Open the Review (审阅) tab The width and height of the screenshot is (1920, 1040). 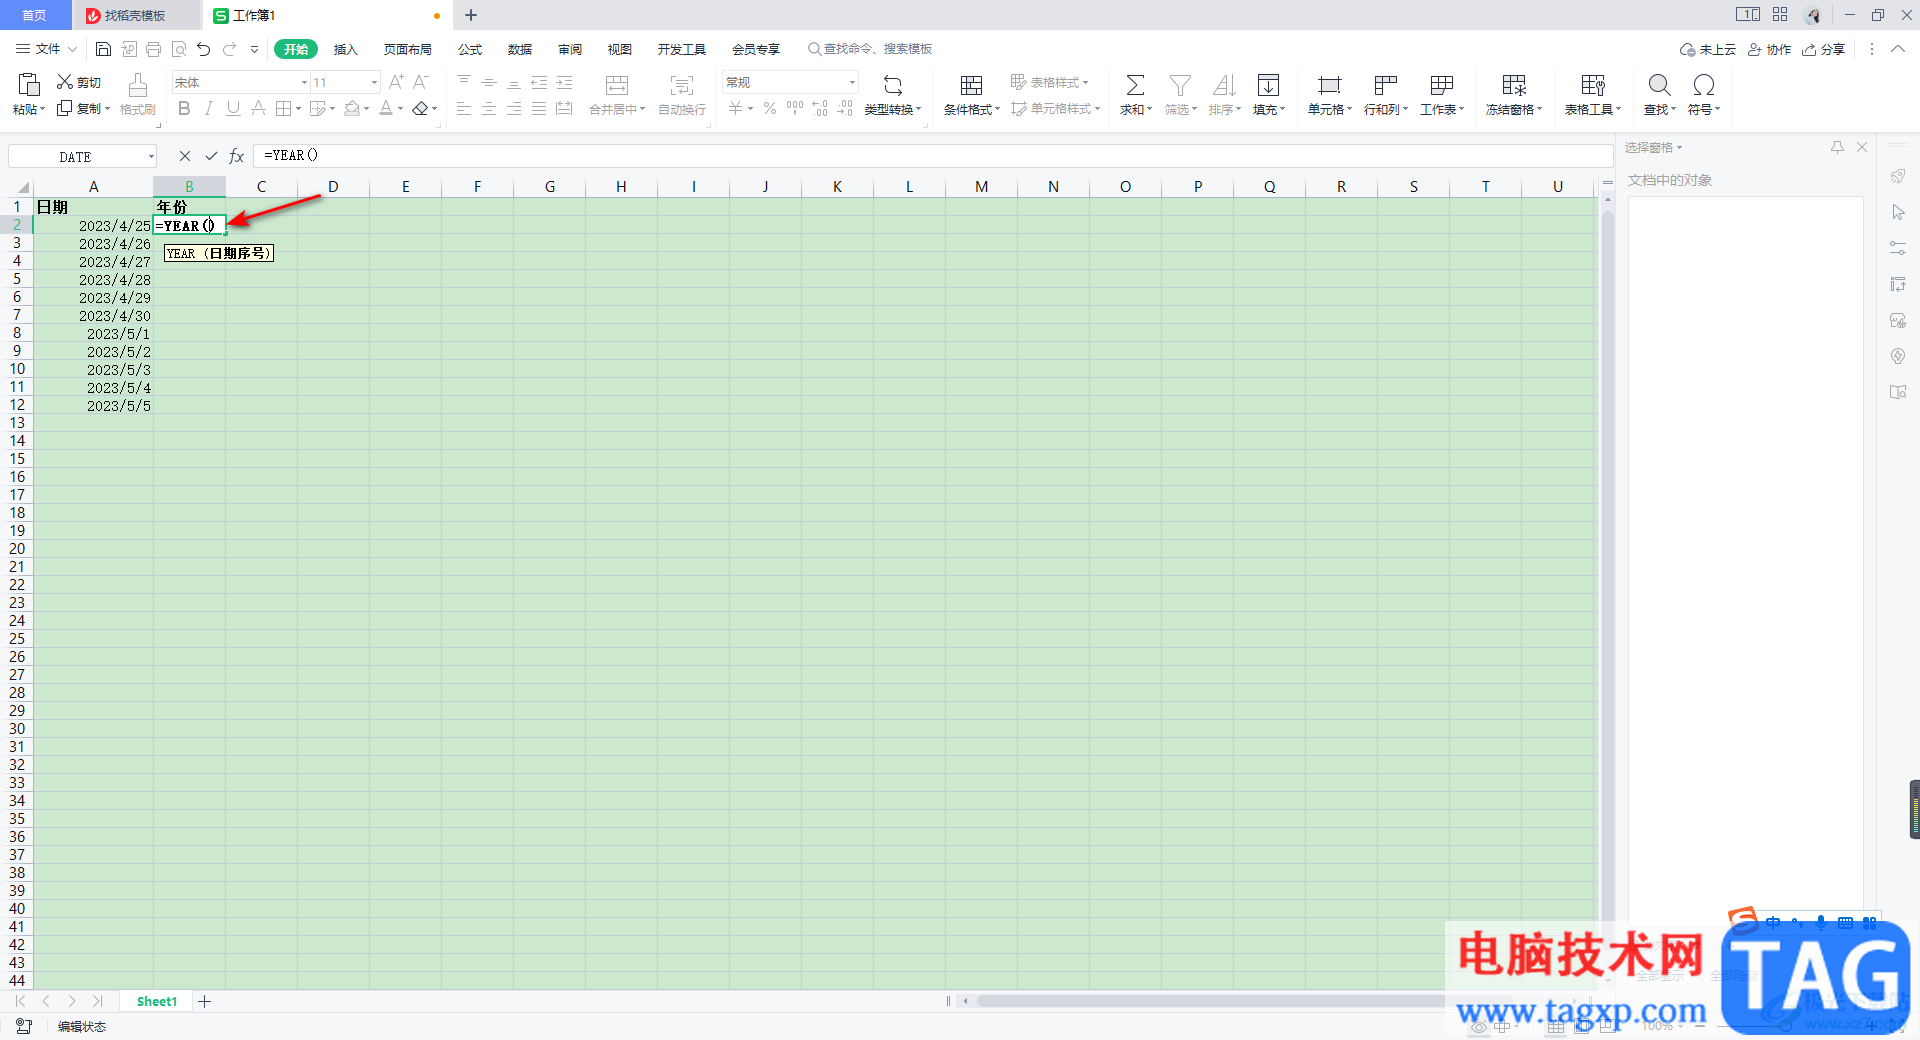(569, 49)
